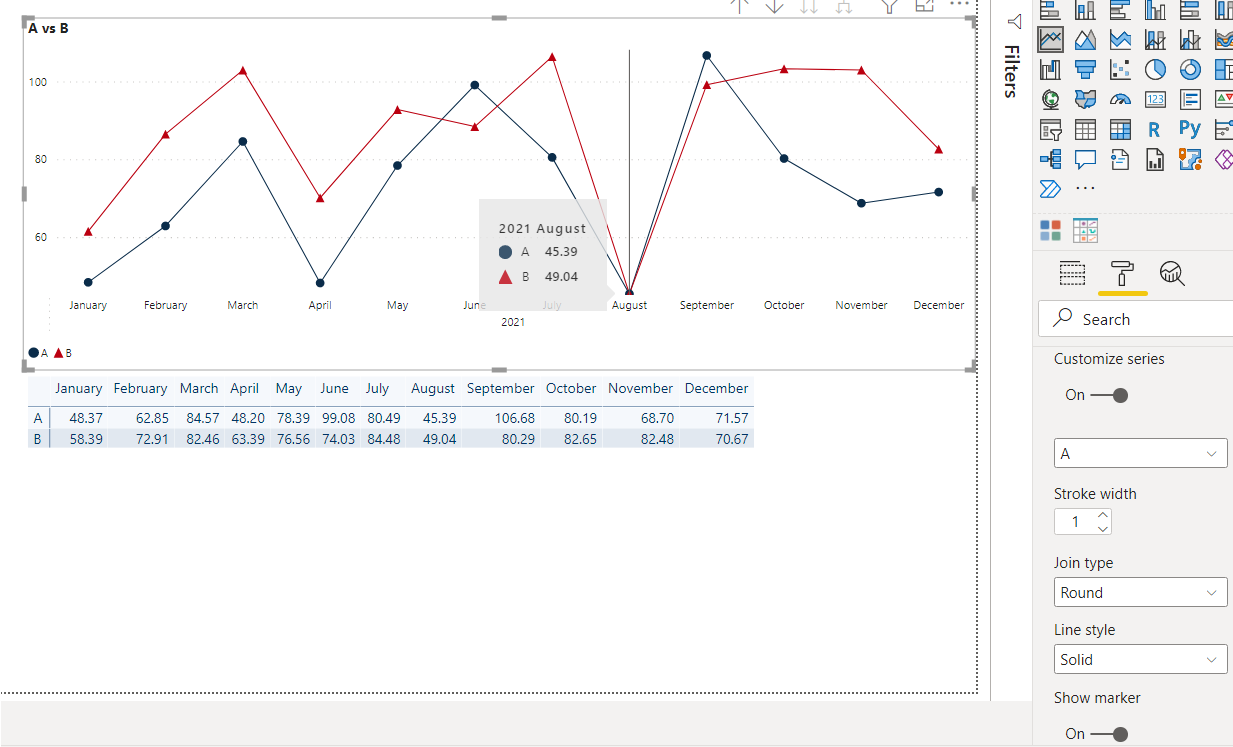This screenshot has width=1233, height=747.
Task: Select the four colored squares custom visual
Action: click(x=1050, y=231)
